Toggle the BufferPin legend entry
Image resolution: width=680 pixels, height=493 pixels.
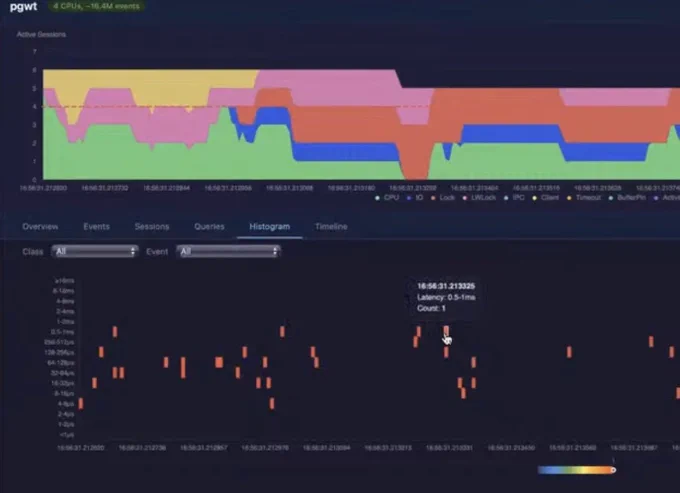point(627,198)
